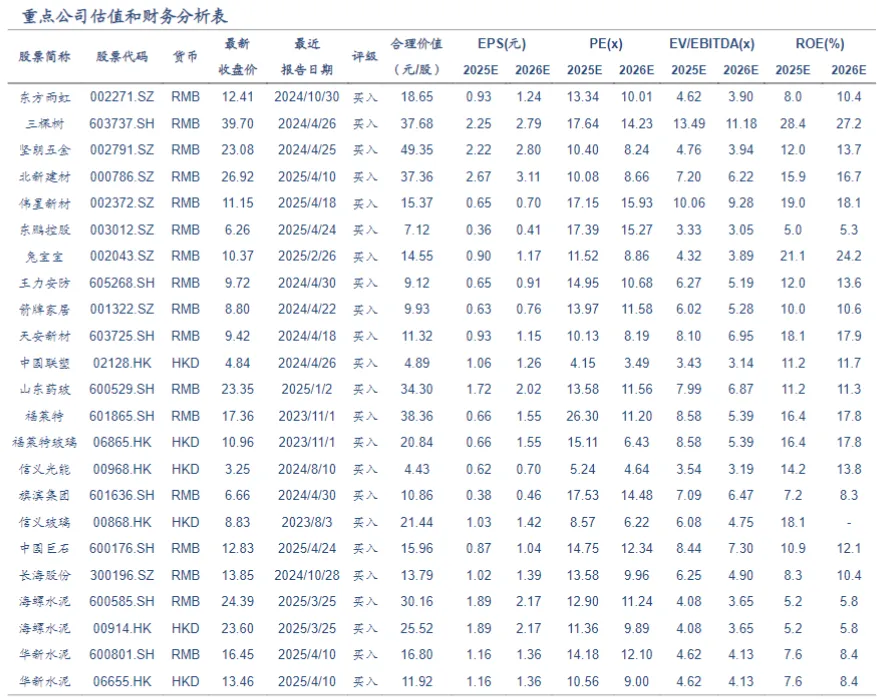Image resolution: width=889 pixels, height=699 pixels.
Task: Click fair value 38.36 in 601865.SH row
Action: pos(417,416)
